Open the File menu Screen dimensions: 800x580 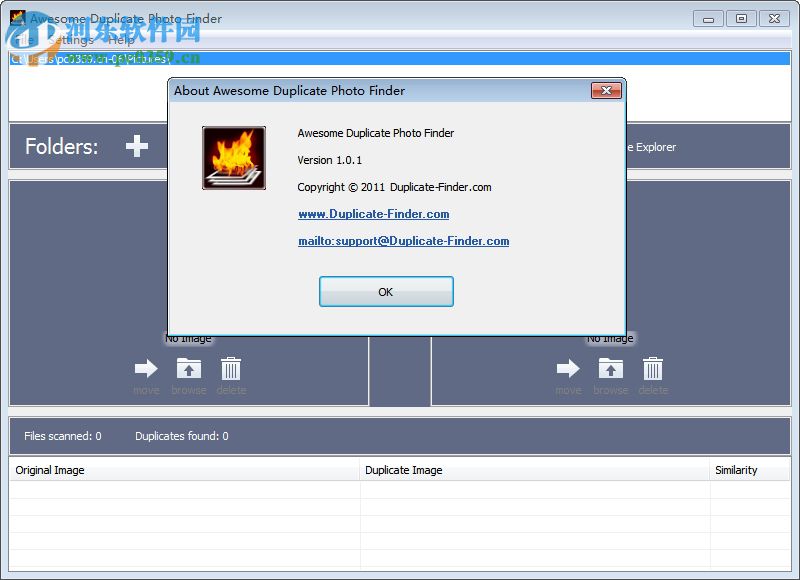(x=22, y=40)
